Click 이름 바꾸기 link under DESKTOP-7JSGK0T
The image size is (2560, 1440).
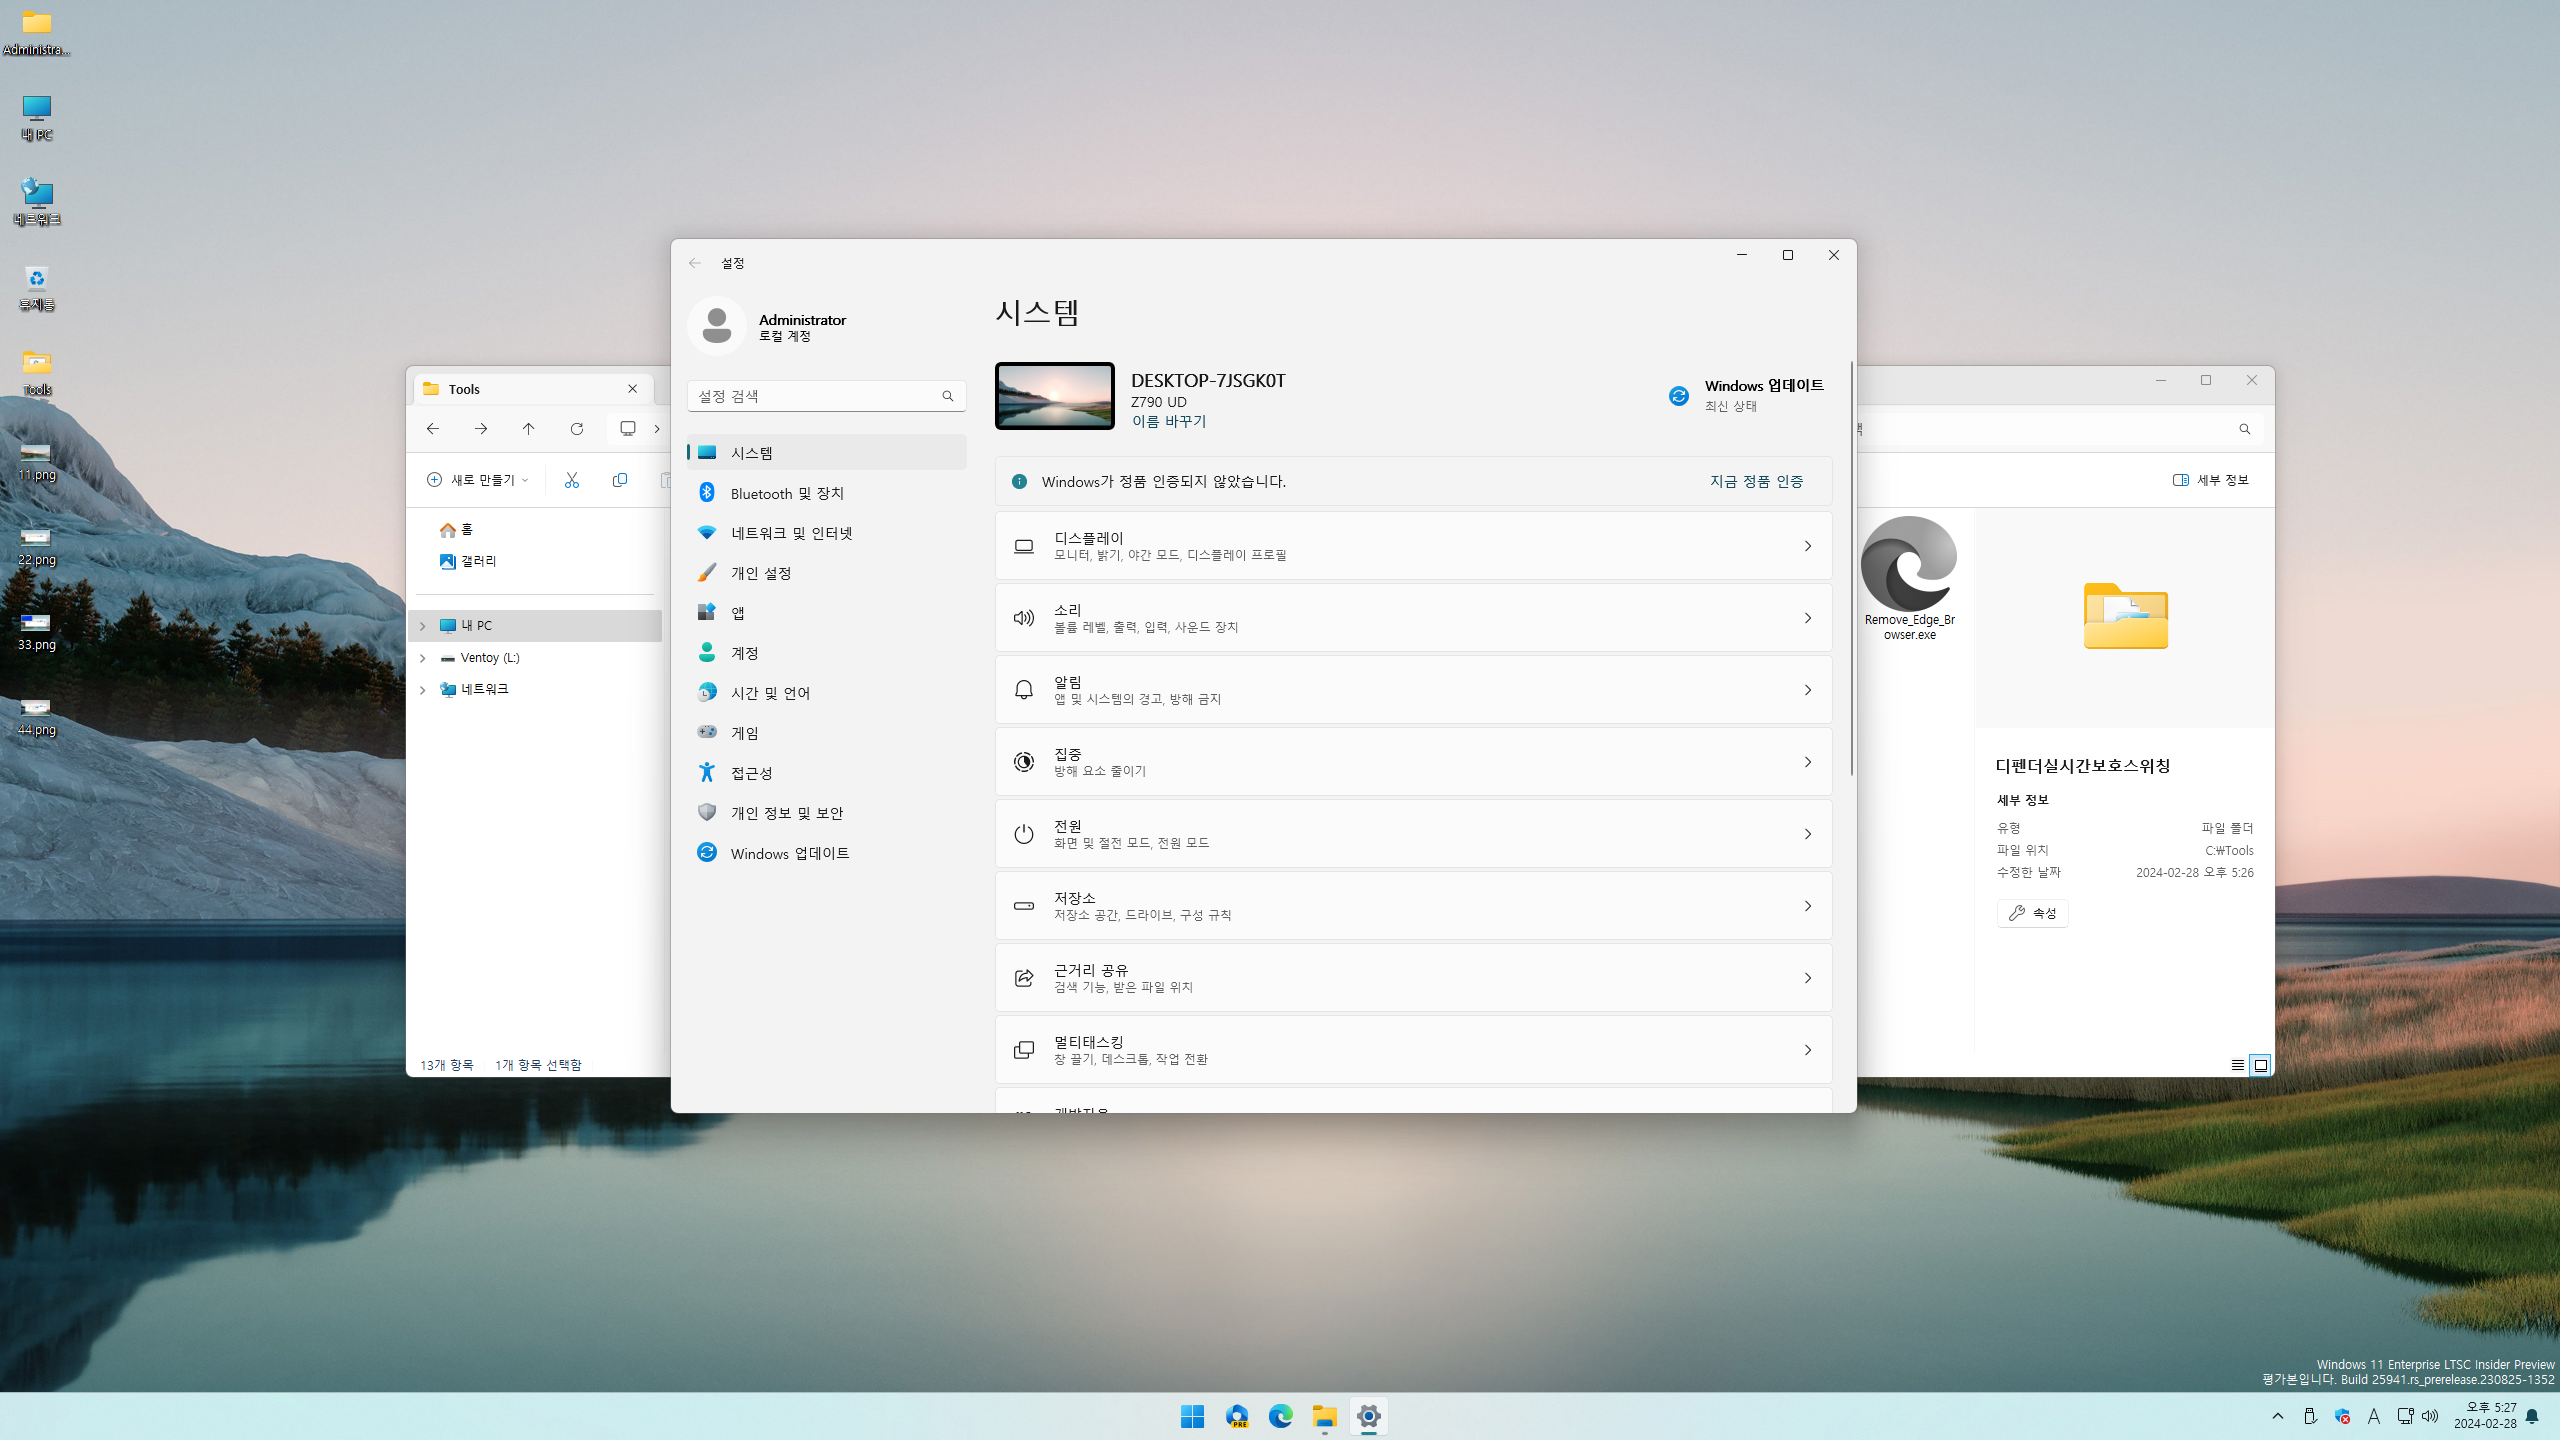coord(1169,422)
